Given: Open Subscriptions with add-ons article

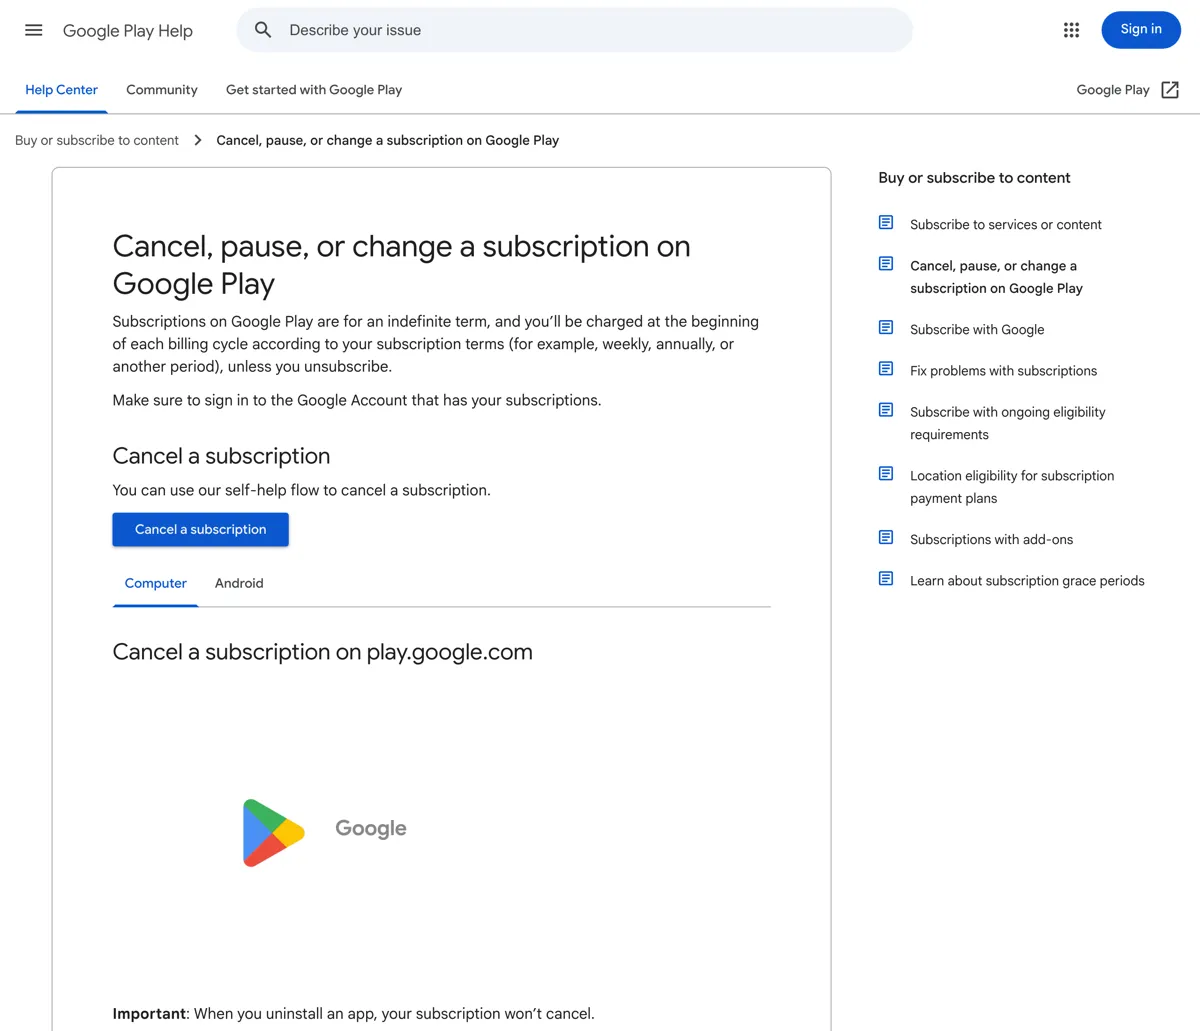Looking at the screenshot, I should click(991, 540).
